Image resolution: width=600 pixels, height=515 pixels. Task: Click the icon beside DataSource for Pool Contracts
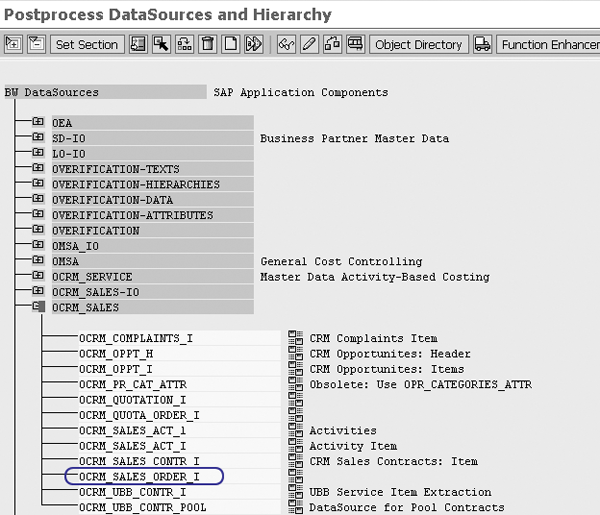point(295,507)
